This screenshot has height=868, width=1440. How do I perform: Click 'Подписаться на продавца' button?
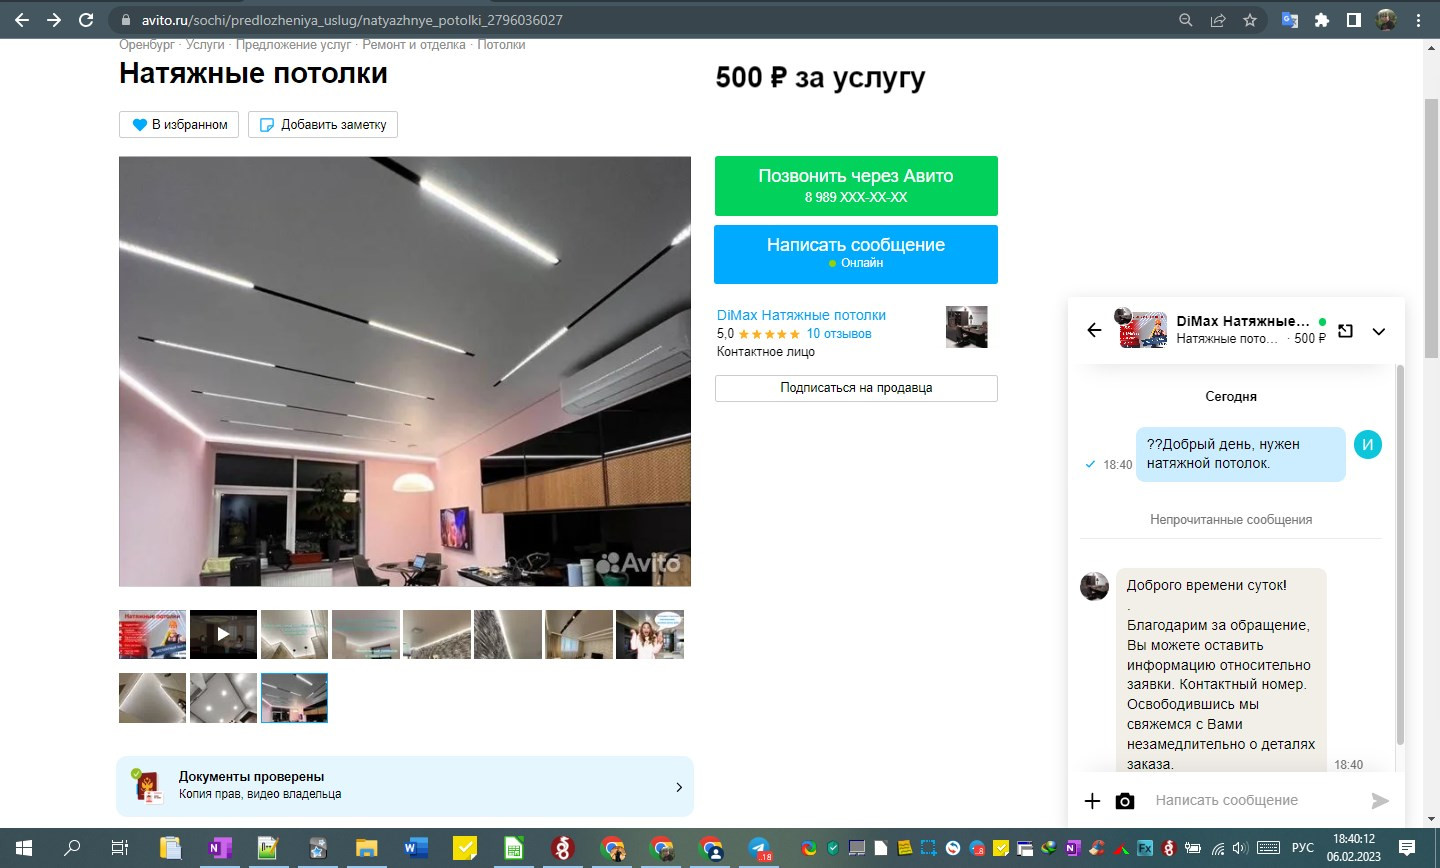(856, 388)
